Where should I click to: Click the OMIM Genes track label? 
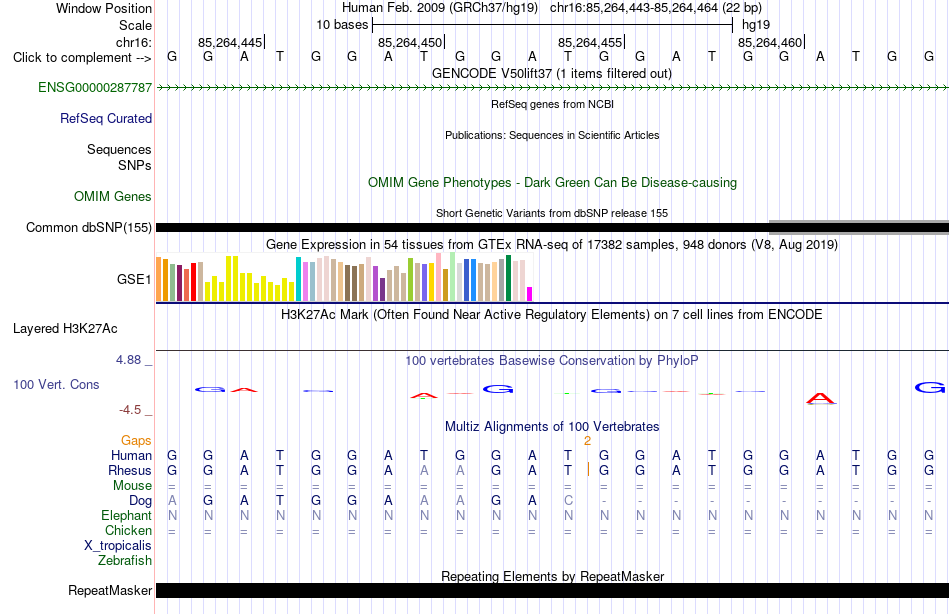113,196
